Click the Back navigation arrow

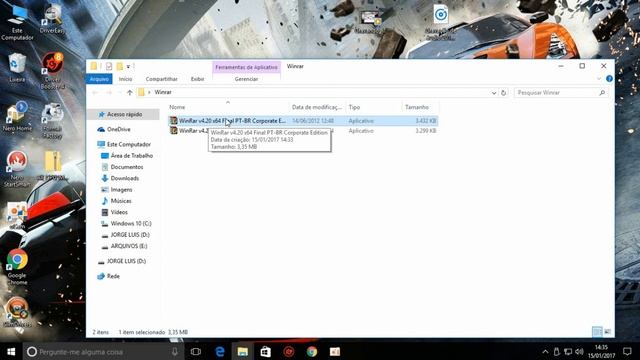pyautogui.click(x=96, y=93)
